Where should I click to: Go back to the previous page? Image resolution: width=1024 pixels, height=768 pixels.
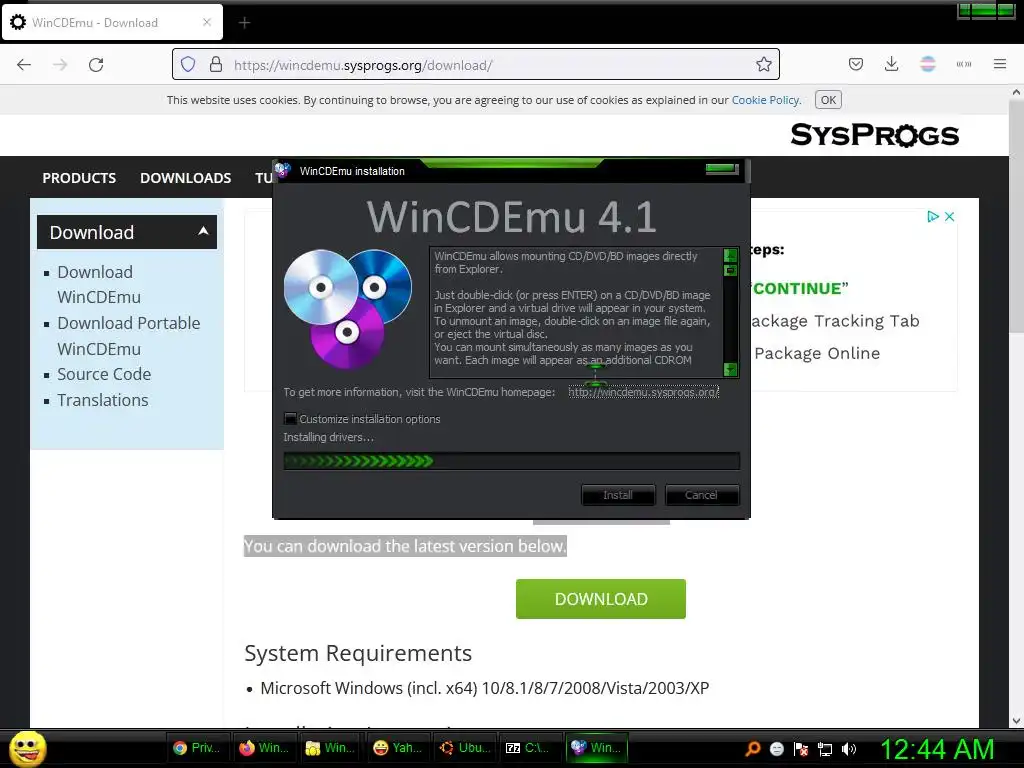click(x=24, y=65)
